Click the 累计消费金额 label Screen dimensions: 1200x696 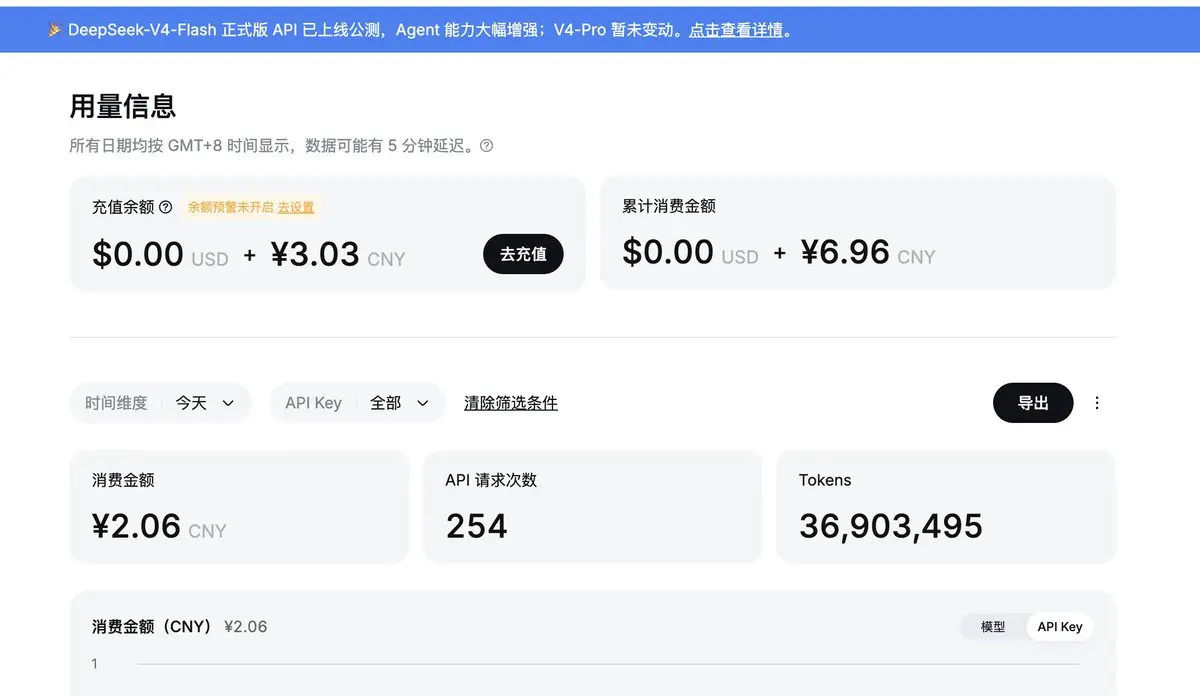click(669, 206)
